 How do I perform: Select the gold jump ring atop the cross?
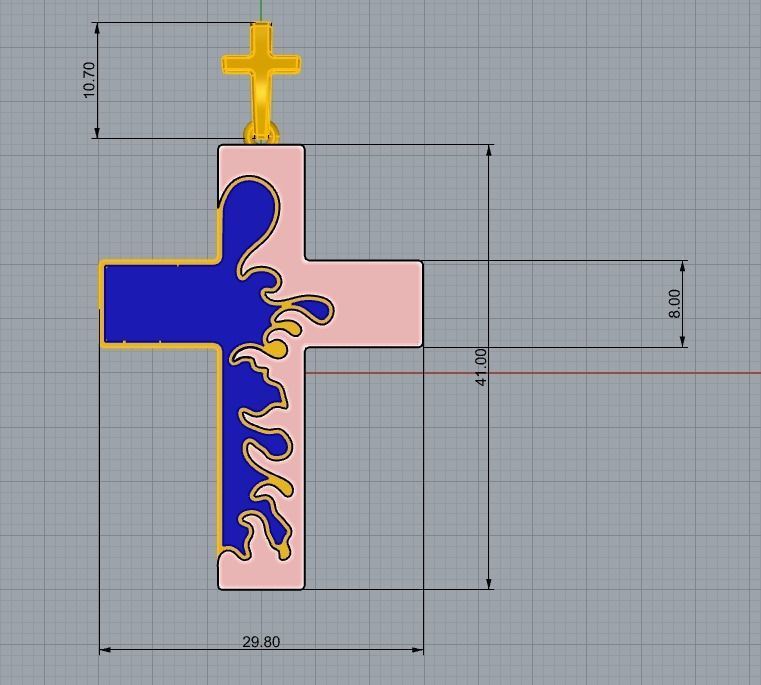[261, 134]
